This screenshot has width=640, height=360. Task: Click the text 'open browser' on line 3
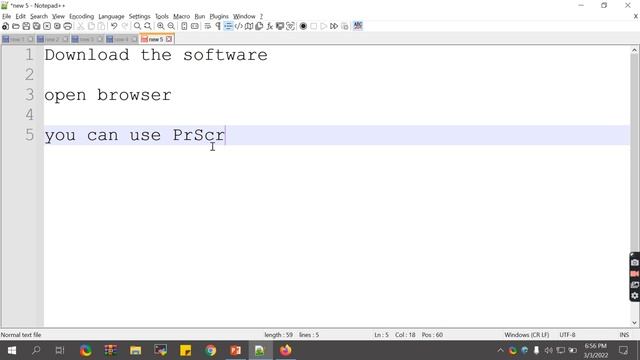coord(108,96)
